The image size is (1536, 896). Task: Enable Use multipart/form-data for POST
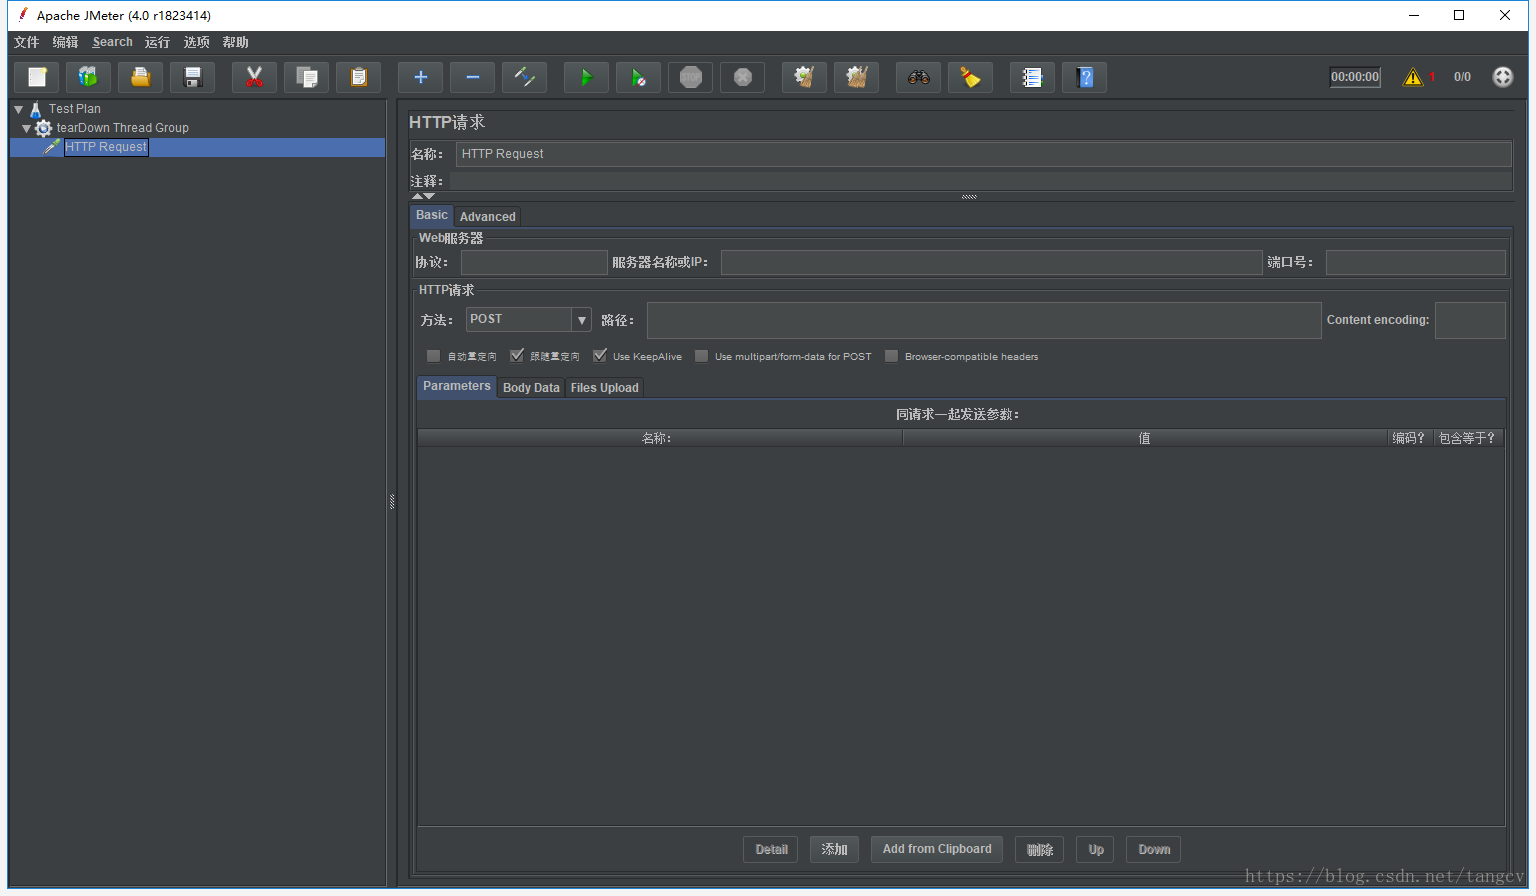click(x=701, y=356)
